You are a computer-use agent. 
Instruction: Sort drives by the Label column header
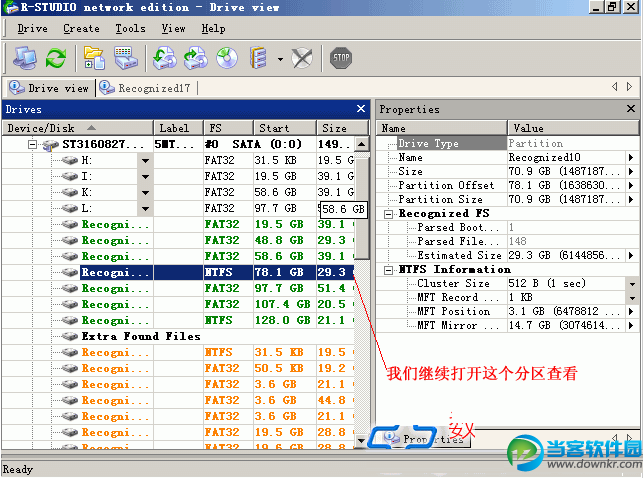(178, 128)
